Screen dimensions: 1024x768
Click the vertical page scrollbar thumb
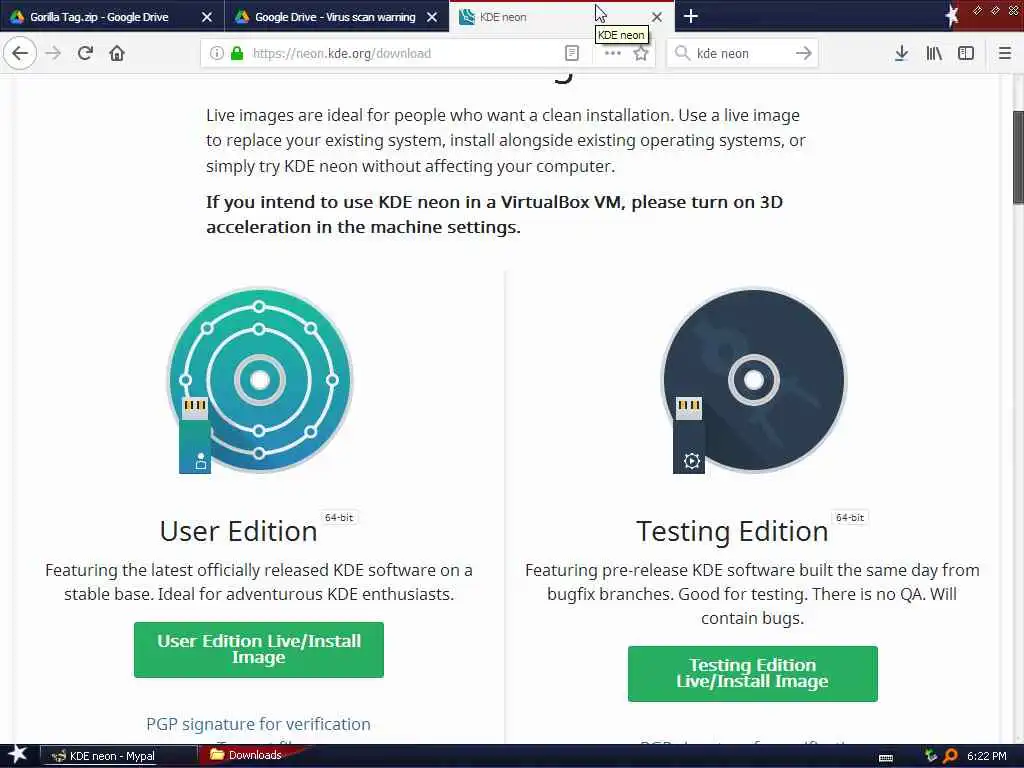click(1017, 157)
